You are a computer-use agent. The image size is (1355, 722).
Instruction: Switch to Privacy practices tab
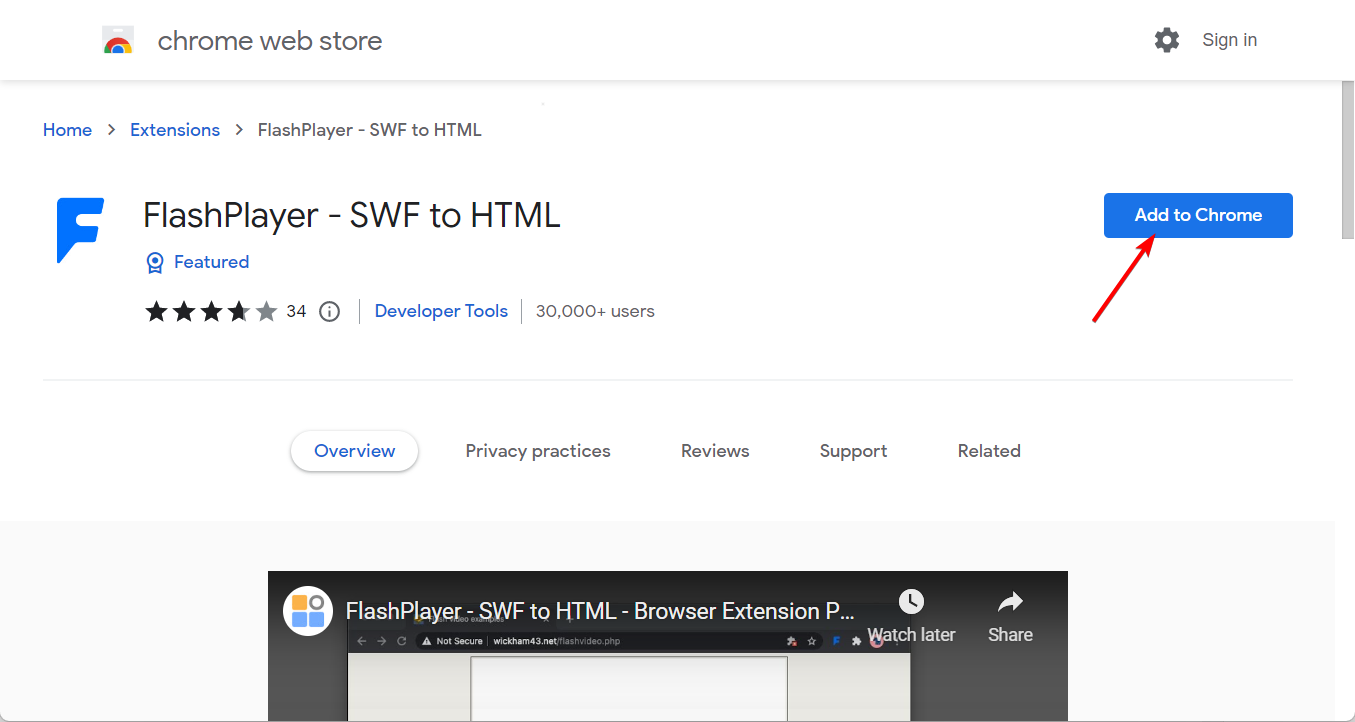(x=538, y=451)
